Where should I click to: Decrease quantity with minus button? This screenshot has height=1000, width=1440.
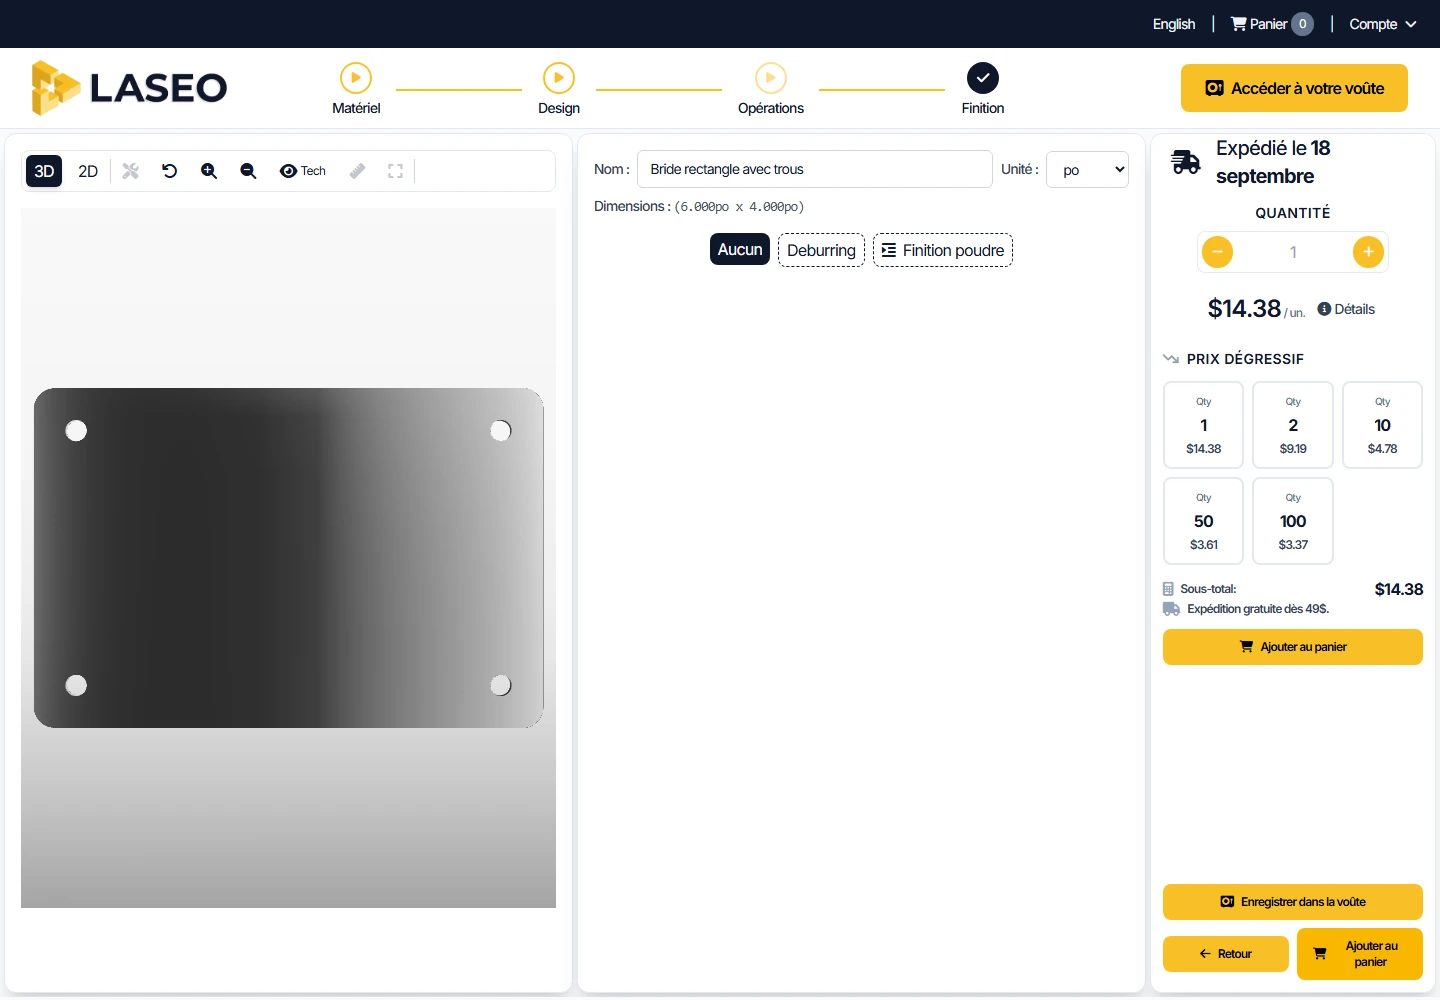pos(1217,252)
